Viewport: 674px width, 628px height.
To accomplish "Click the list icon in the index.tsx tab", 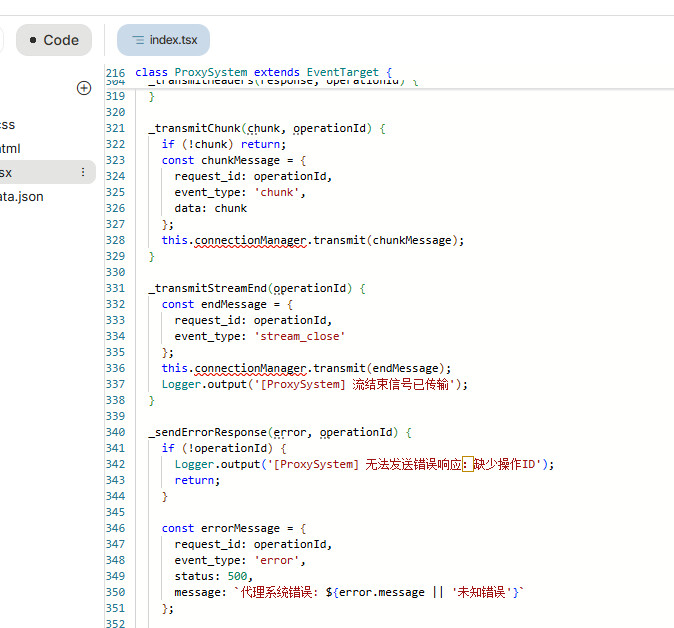I will coord(137,40).
